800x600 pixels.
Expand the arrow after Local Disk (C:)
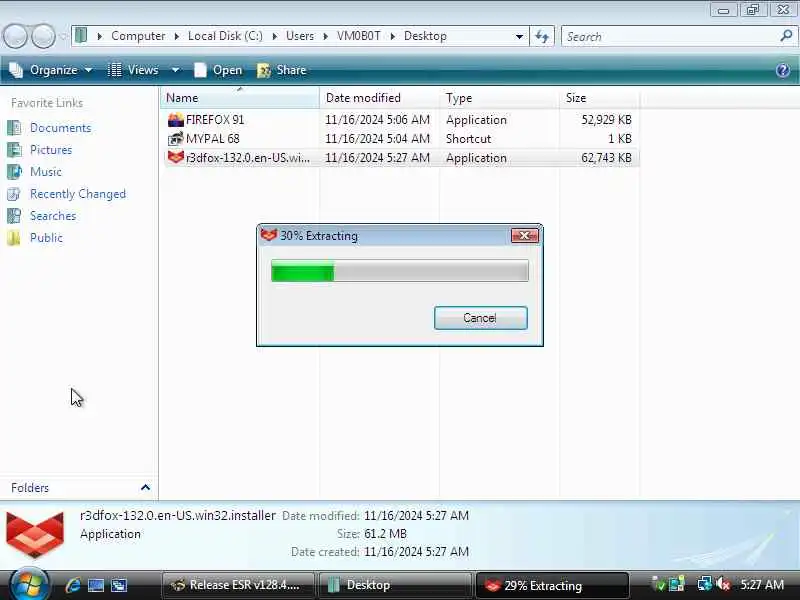[274, 36]
